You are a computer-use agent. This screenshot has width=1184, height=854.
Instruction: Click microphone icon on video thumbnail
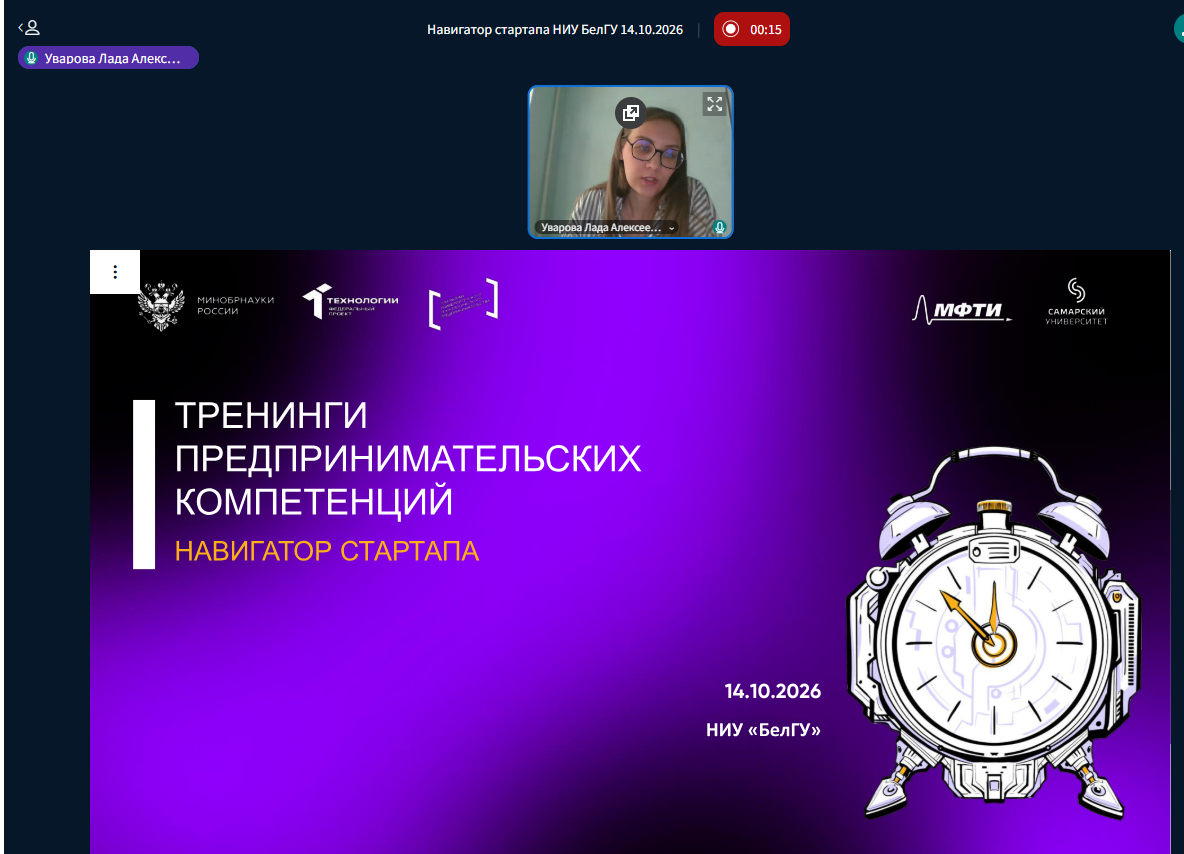click(720, 227)
